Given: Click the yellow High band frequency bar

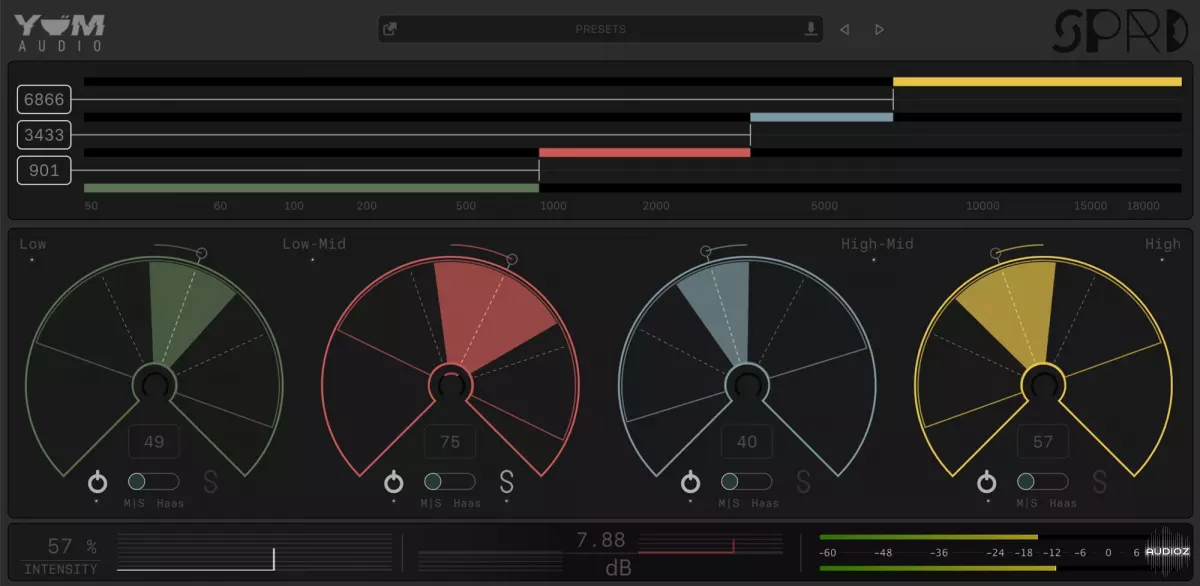Looking at the screenshot, I should (x=1037, y=82).
